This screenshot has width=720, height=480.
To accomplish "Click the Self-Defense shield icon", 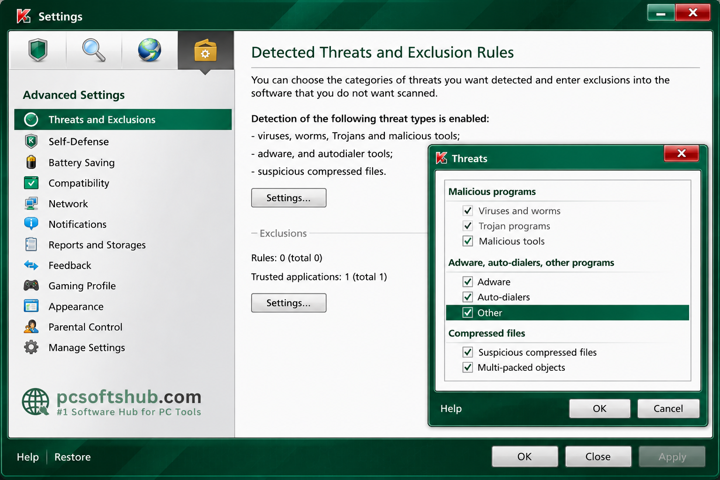I will pos(31,141).
